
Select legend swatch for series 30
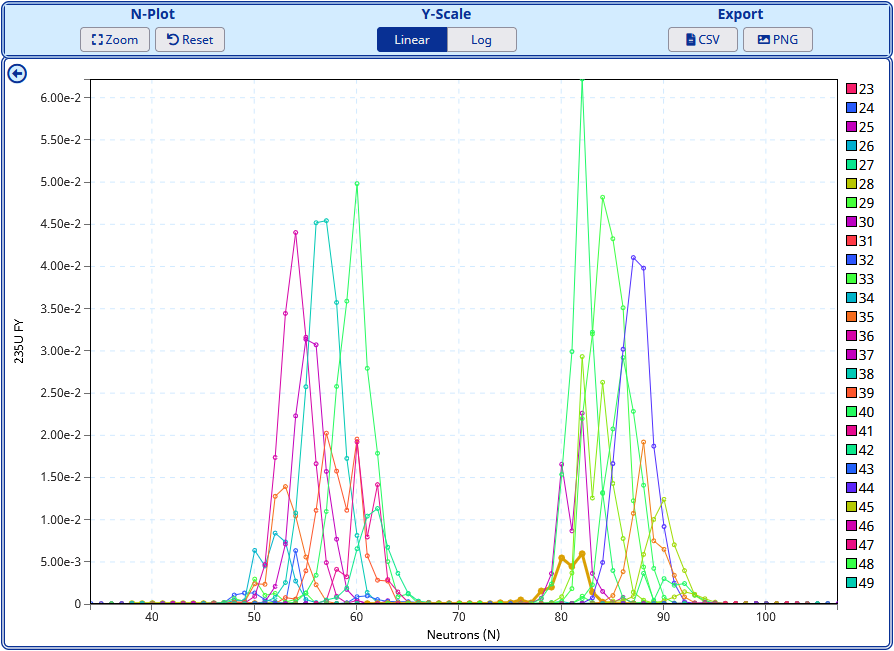coord(851,222)
